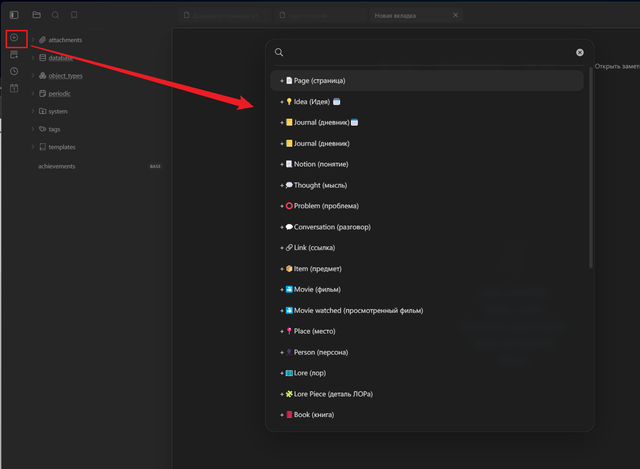Select Problem (проблема) entry
Screen dimensions: 640x469
pos(427,206)
